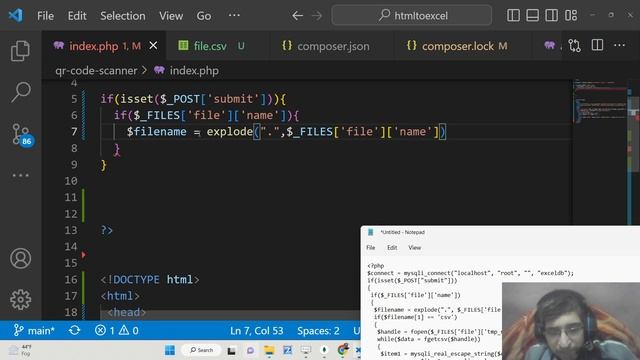Toggle the bottom panel layout icon

coord(532,16)
